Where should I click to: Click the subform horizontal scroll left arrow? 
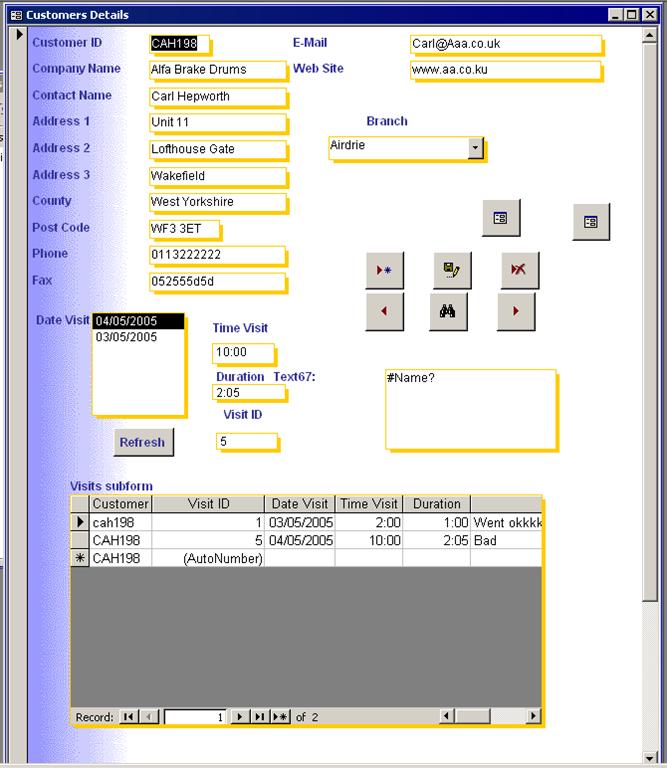point(446,716)
